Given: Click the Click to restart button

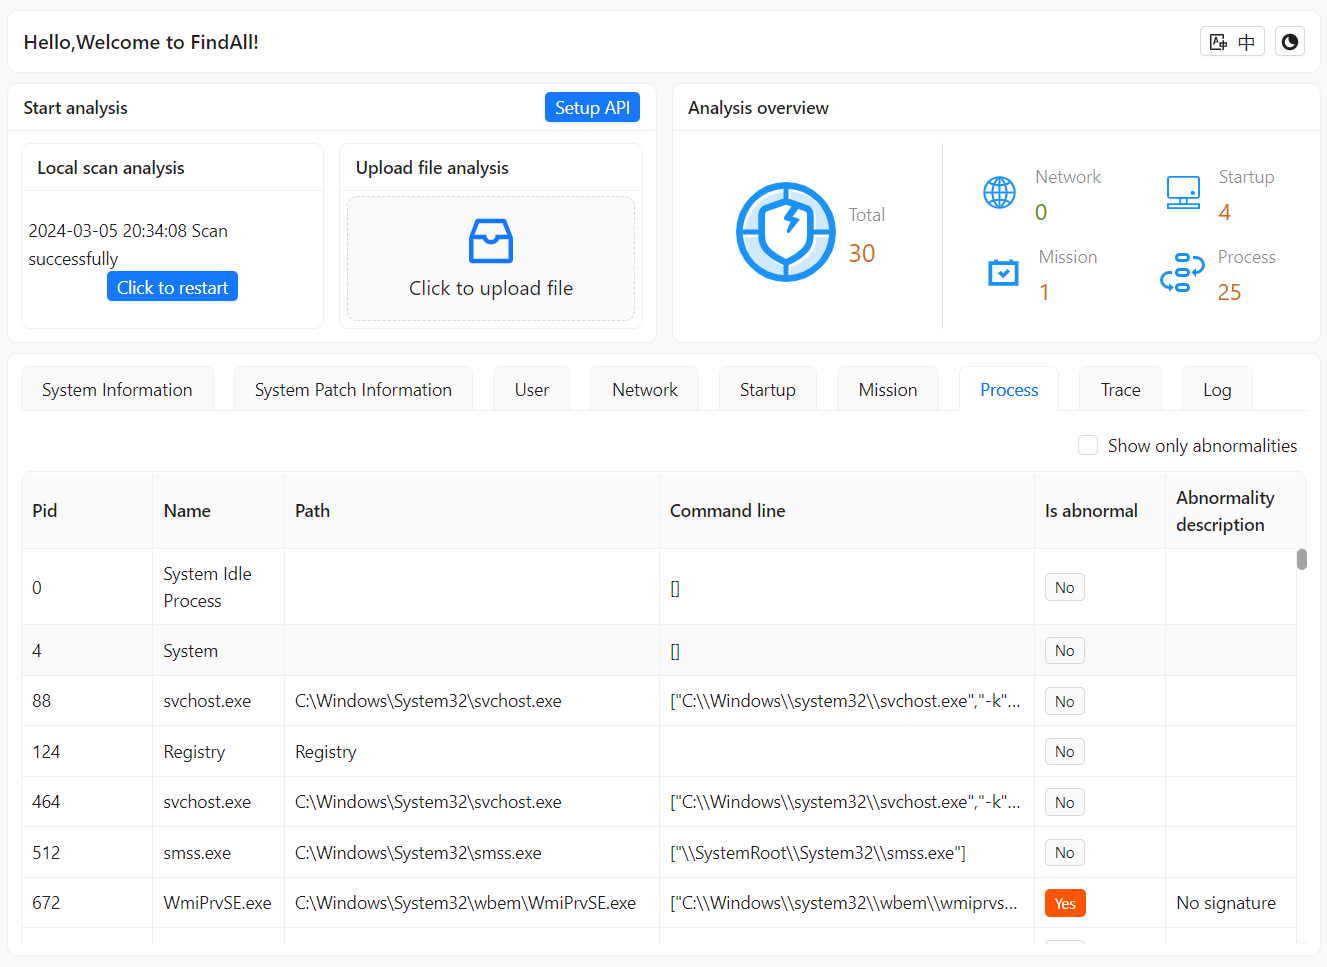Looking at the screenshot, I should pos(172,287).
